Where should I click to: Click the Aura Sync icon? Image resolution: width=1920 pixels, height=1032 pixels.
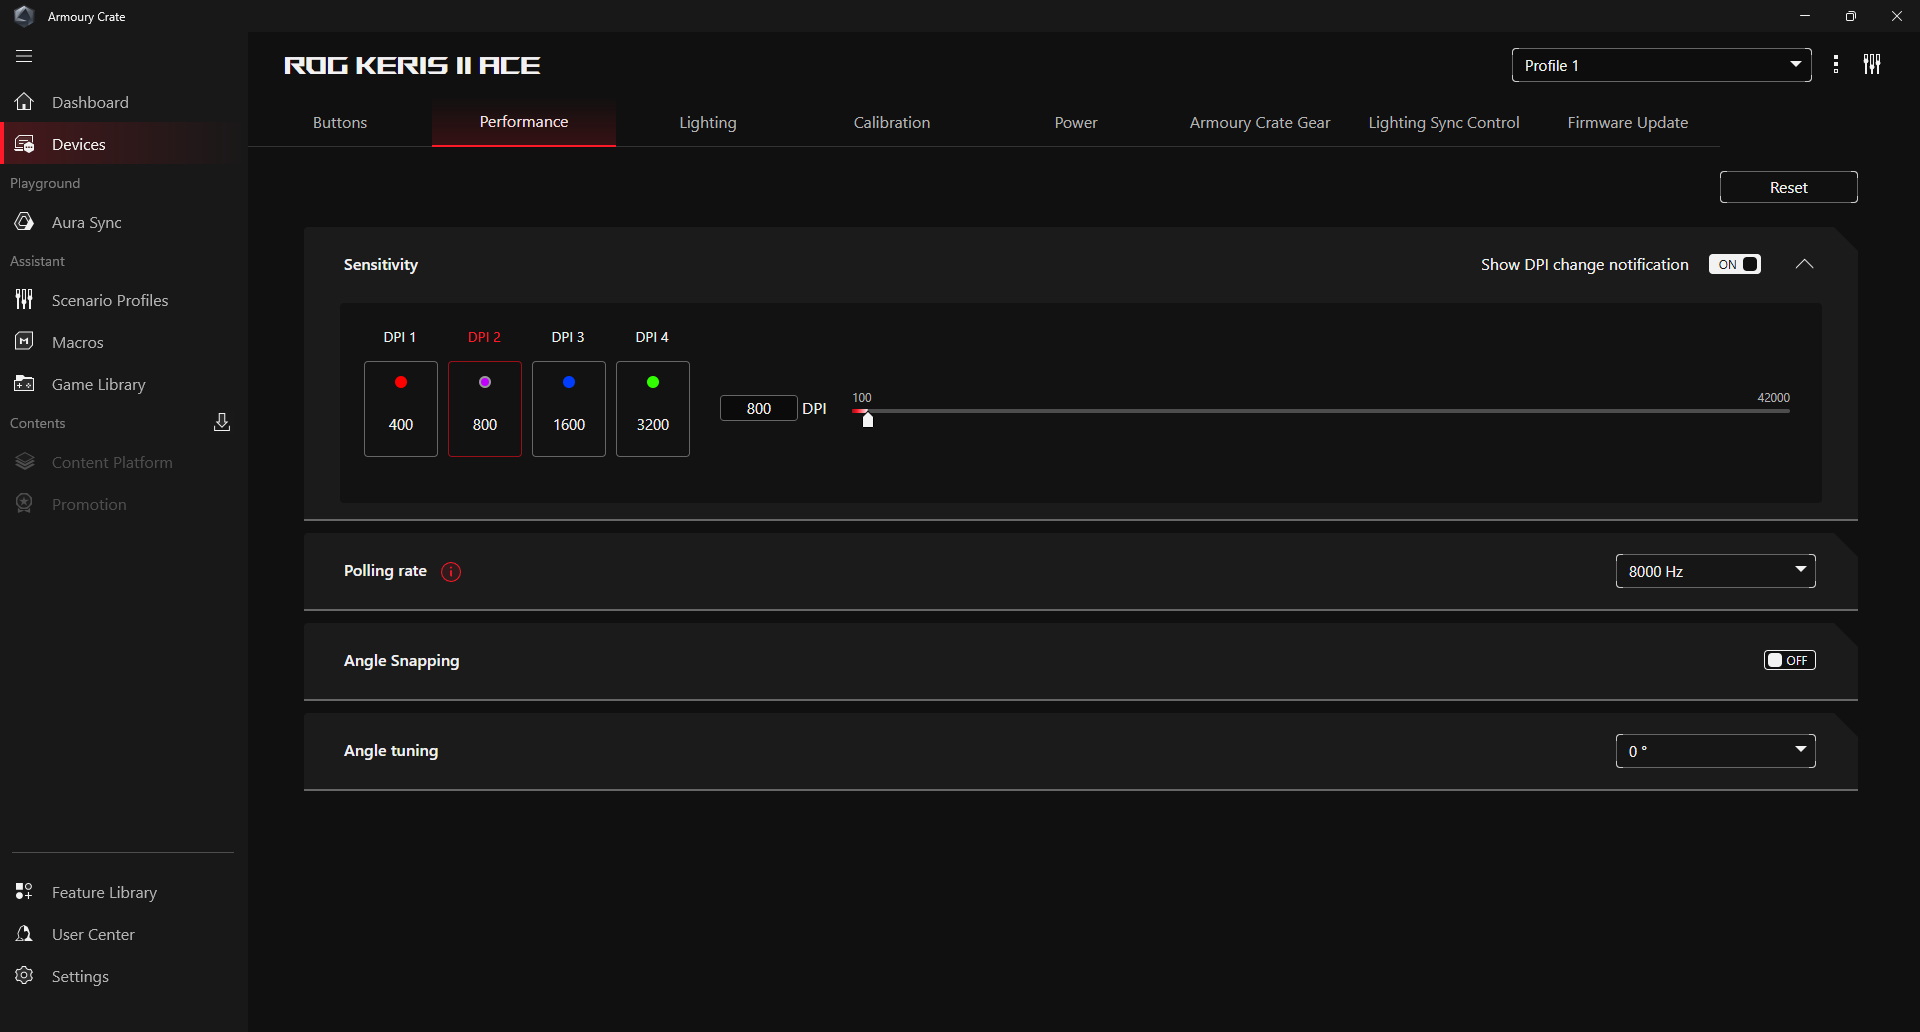coord(24,222)
